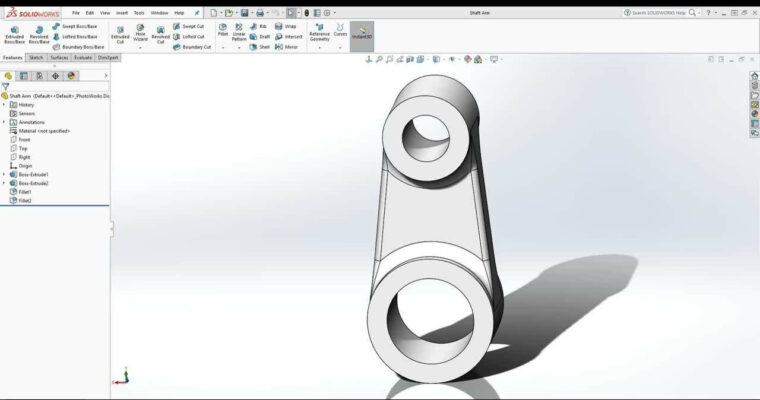Open the DisplayManager color ball tab
Image resolution: width=760 pixels, height=400 pixels.
tap(71, 76)
